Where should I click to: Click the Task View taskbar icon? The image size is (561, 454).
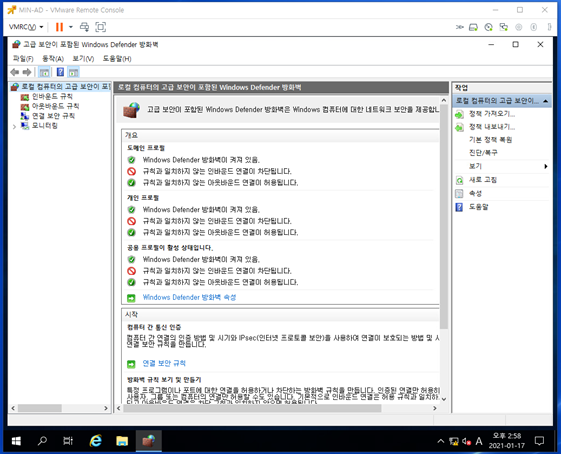pyautogui.click(x=68, y=441)
